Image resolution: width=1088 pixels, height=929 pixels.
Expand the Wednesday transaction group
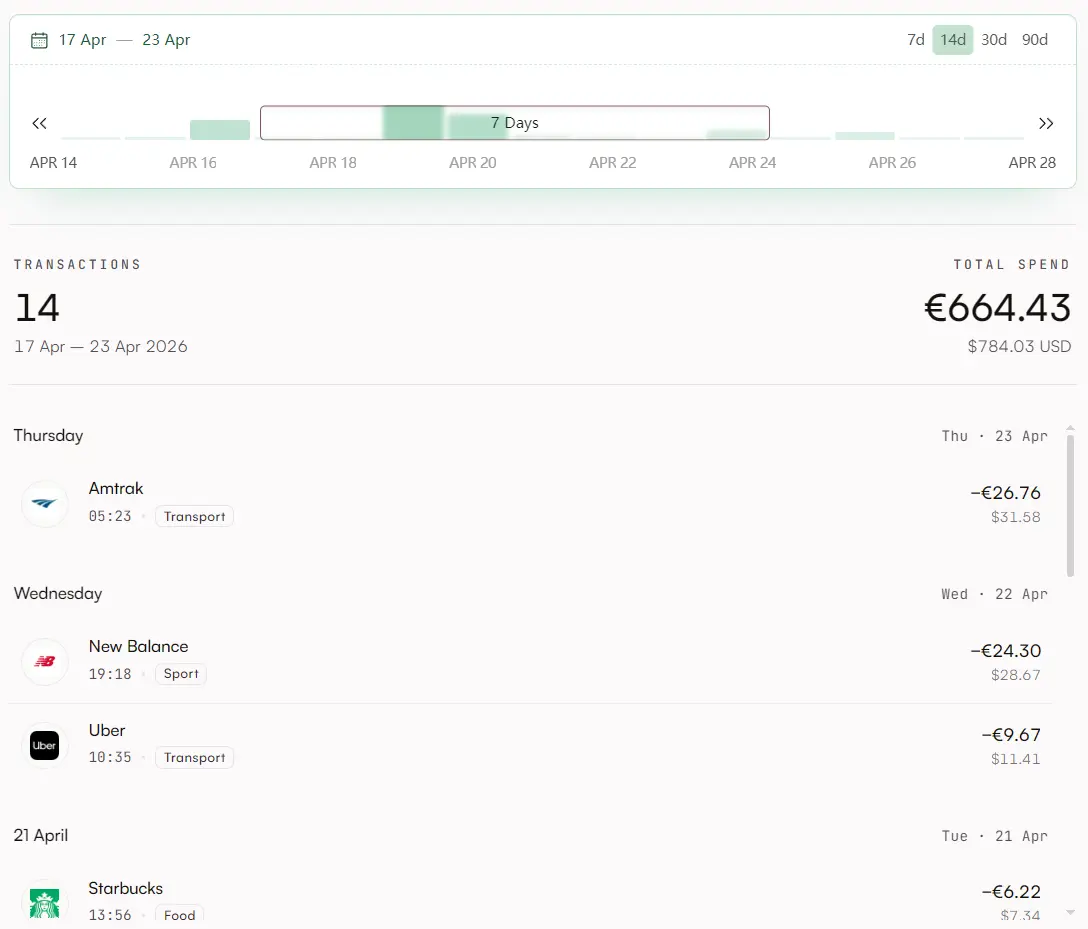coord(57,593)
